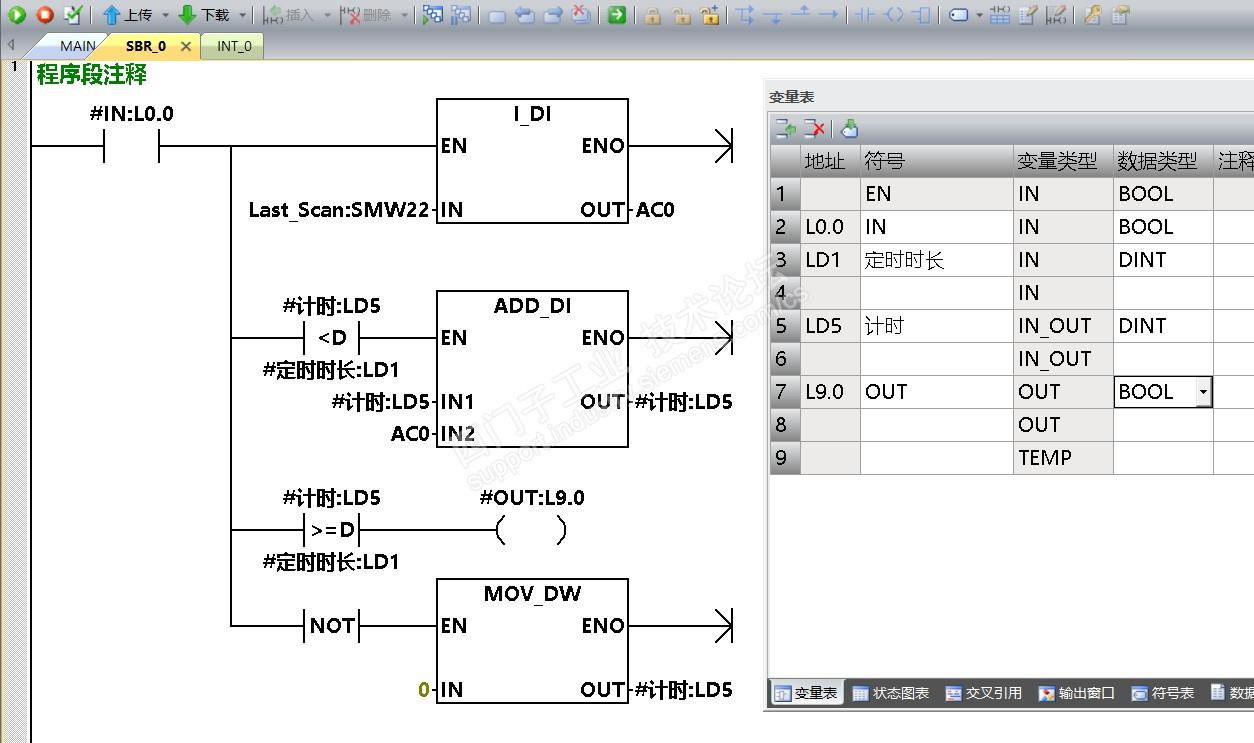Insert a box using the box icon
Screen dimensions: 1254x743
click(922, 15)
